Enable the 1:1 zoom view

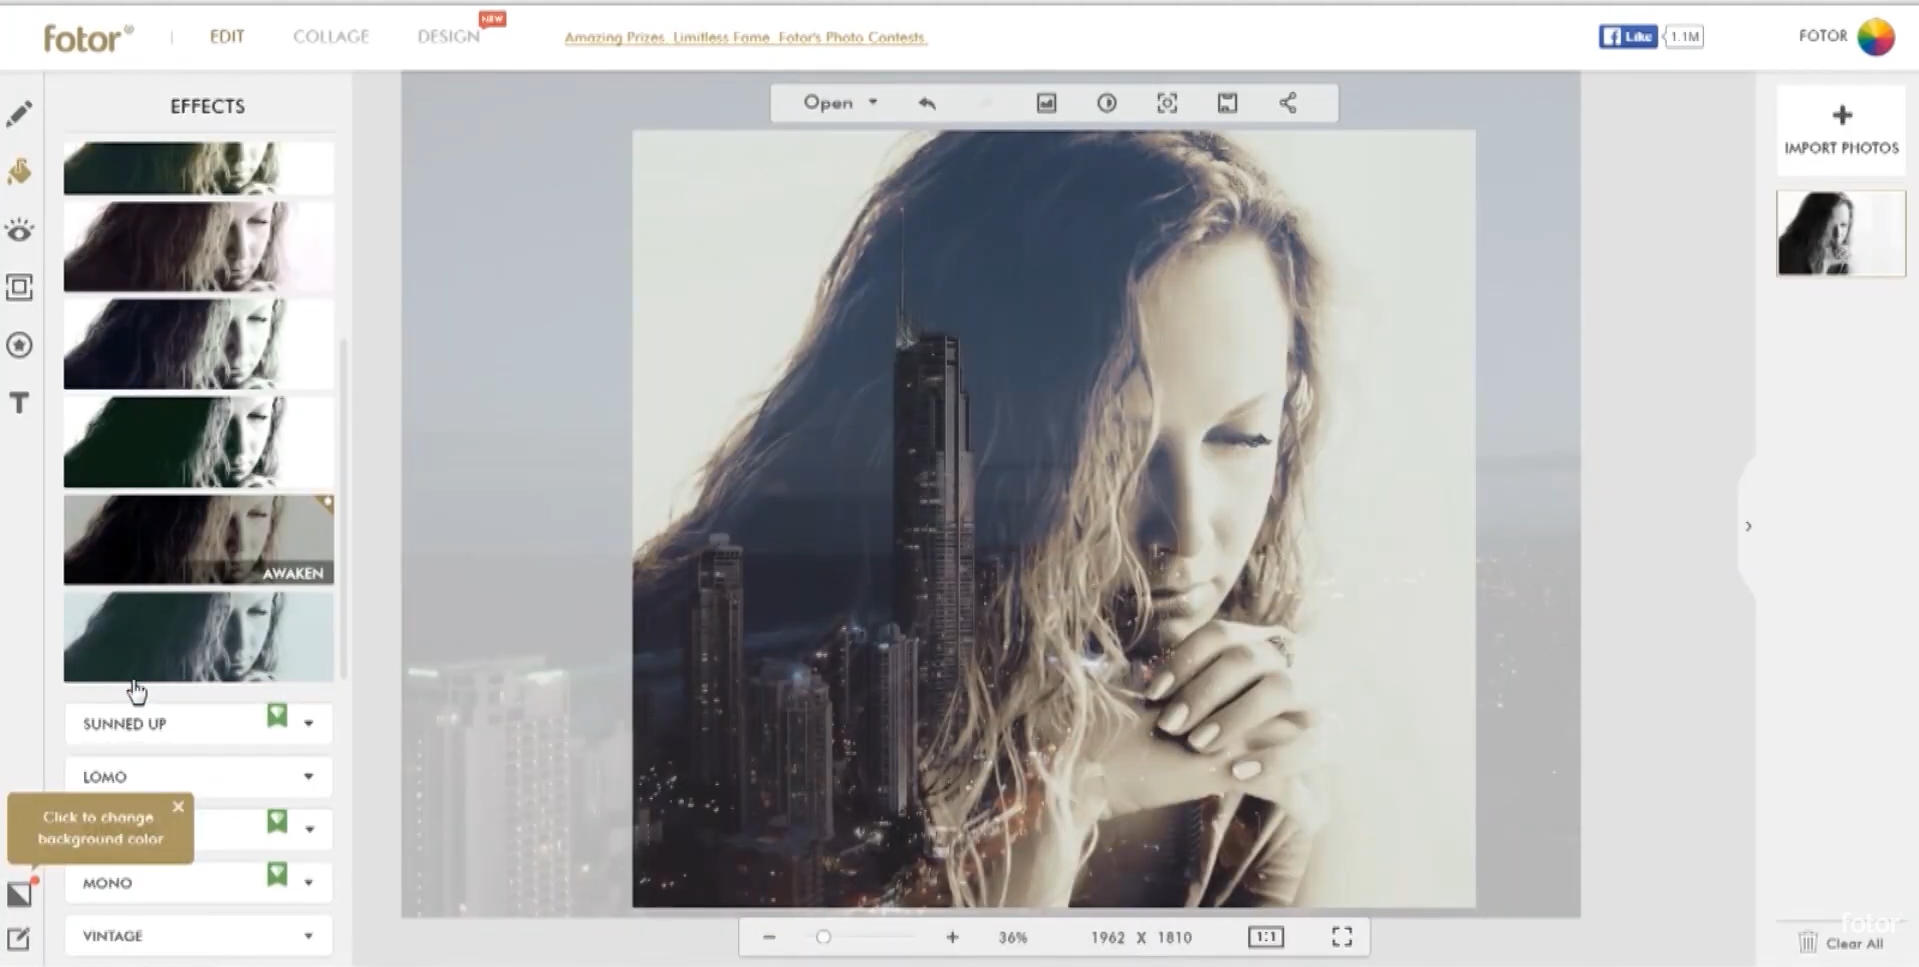(x=1264, y=937)
